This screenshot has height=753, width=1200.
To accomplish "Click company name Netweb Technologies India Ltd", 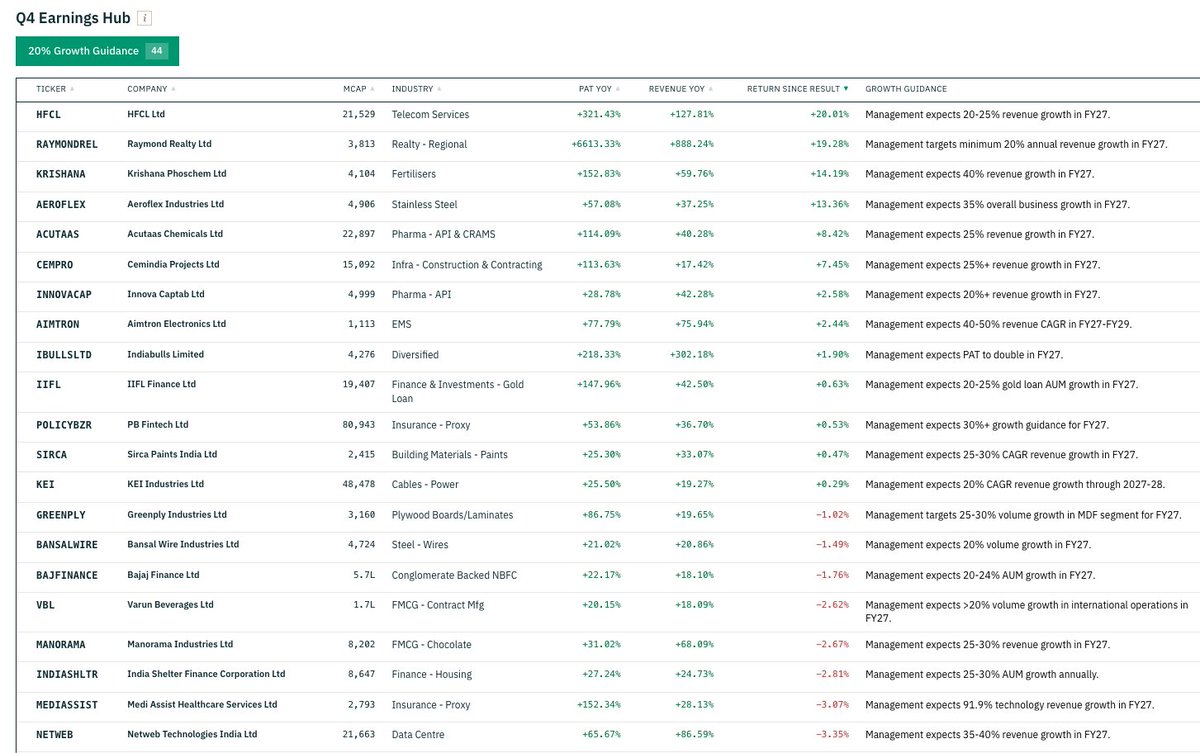I will point(192,735).
